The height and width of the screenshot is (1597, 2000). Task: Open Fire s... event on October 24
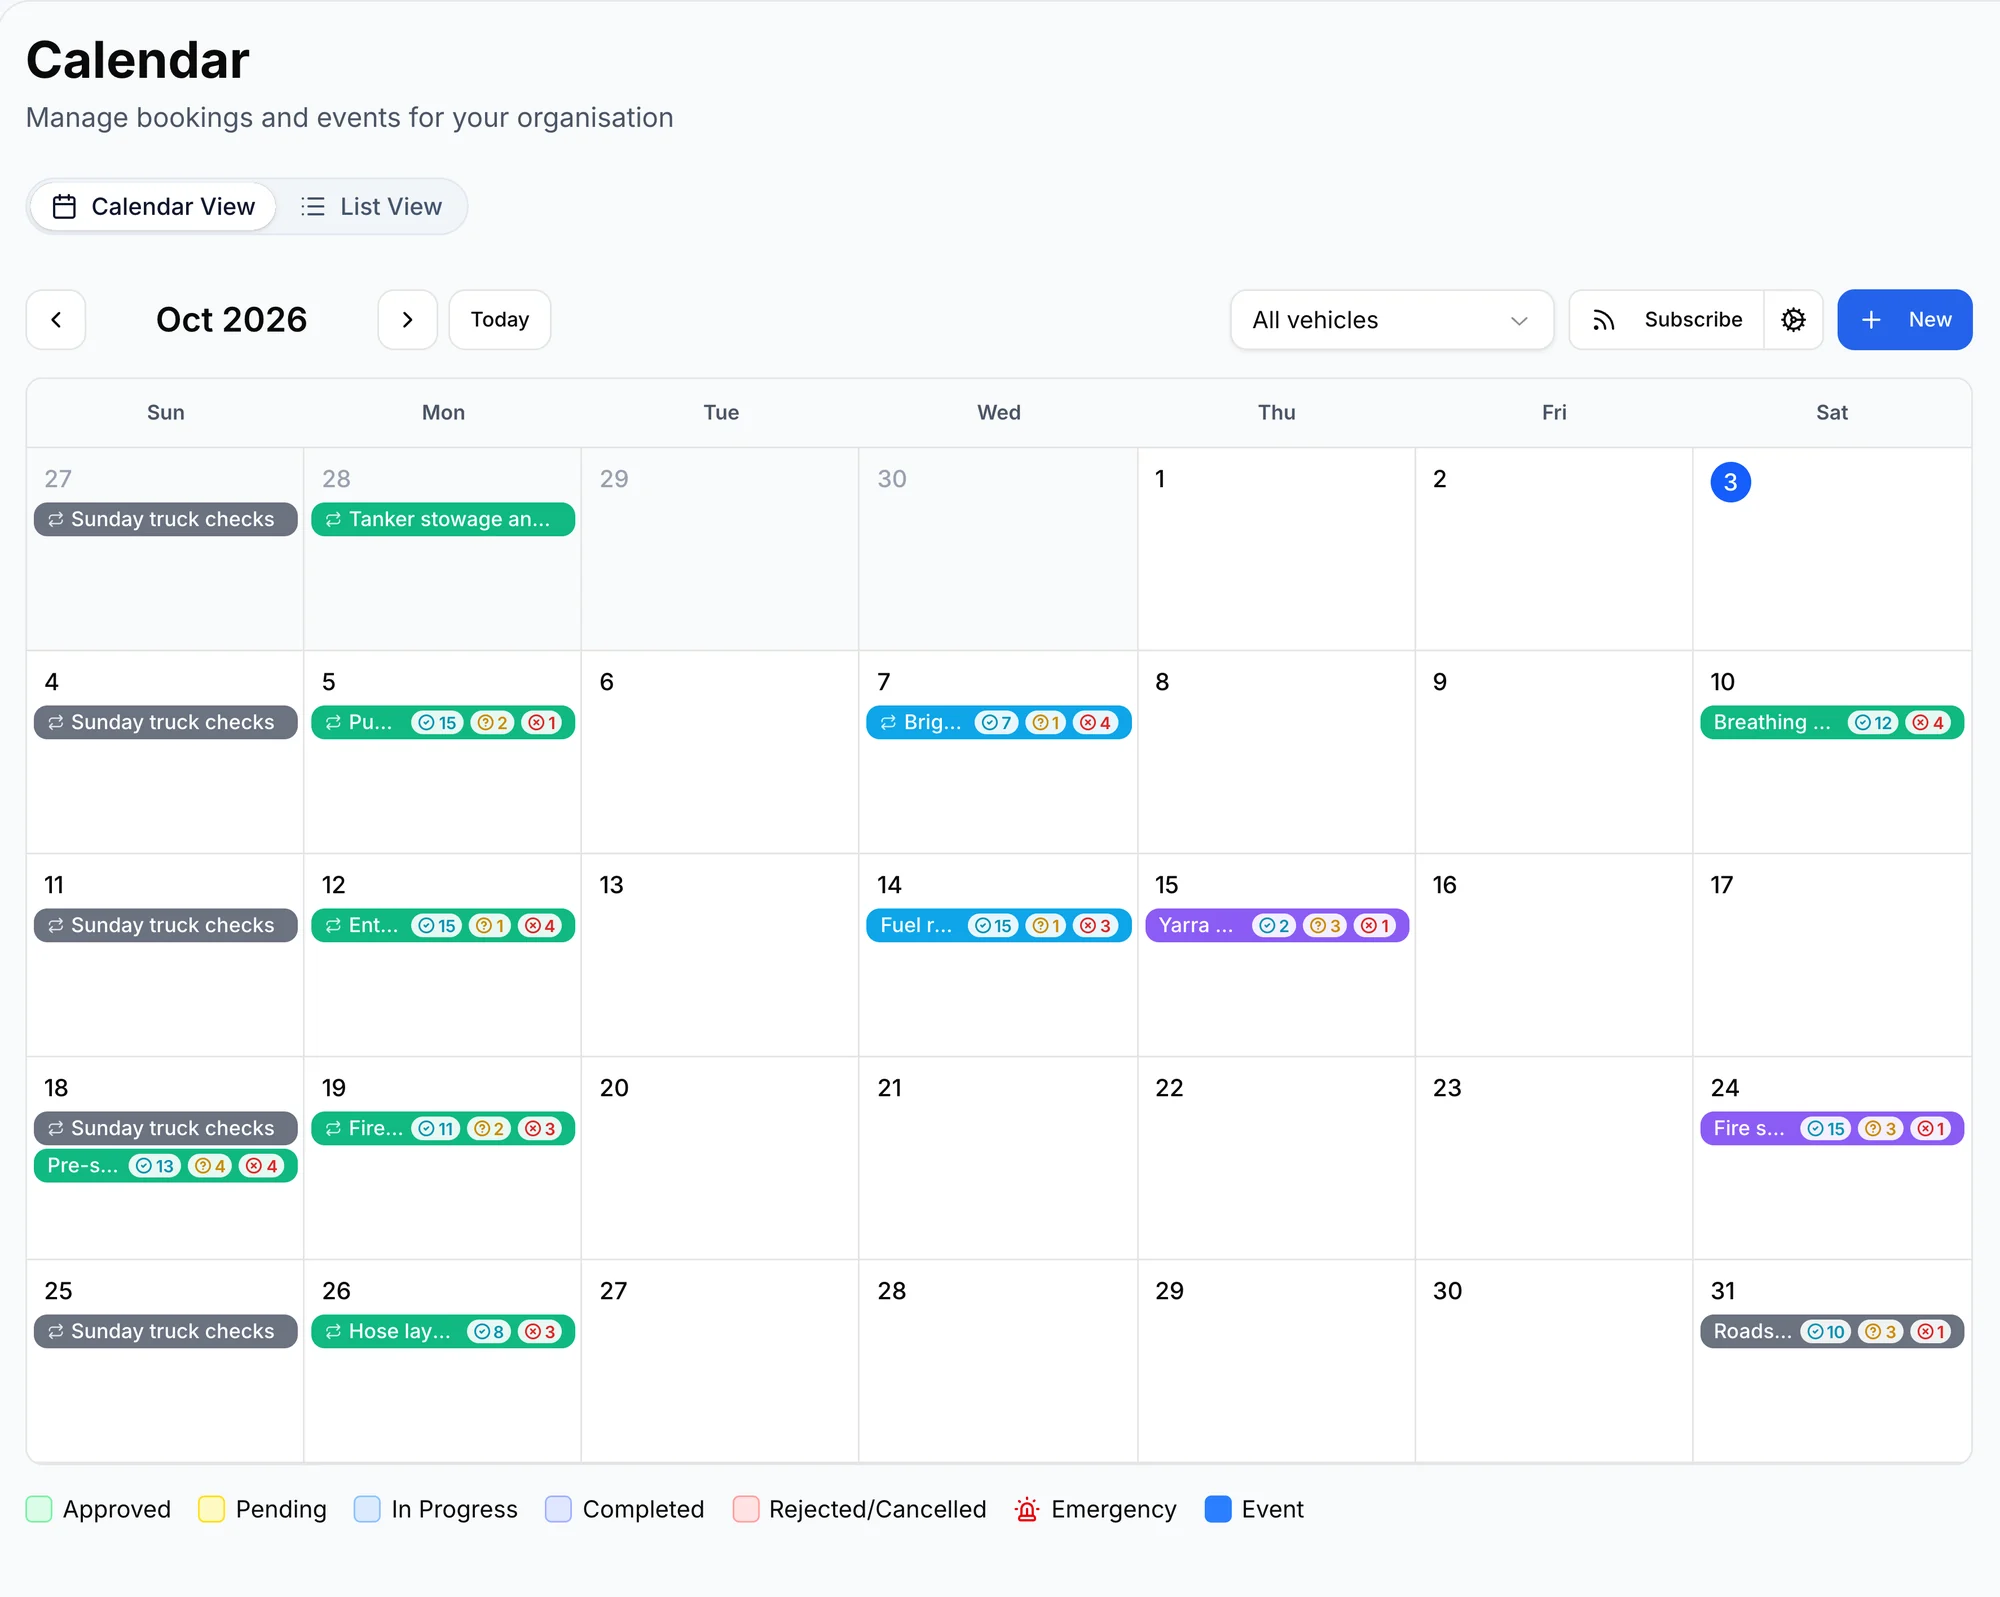1832,1129
